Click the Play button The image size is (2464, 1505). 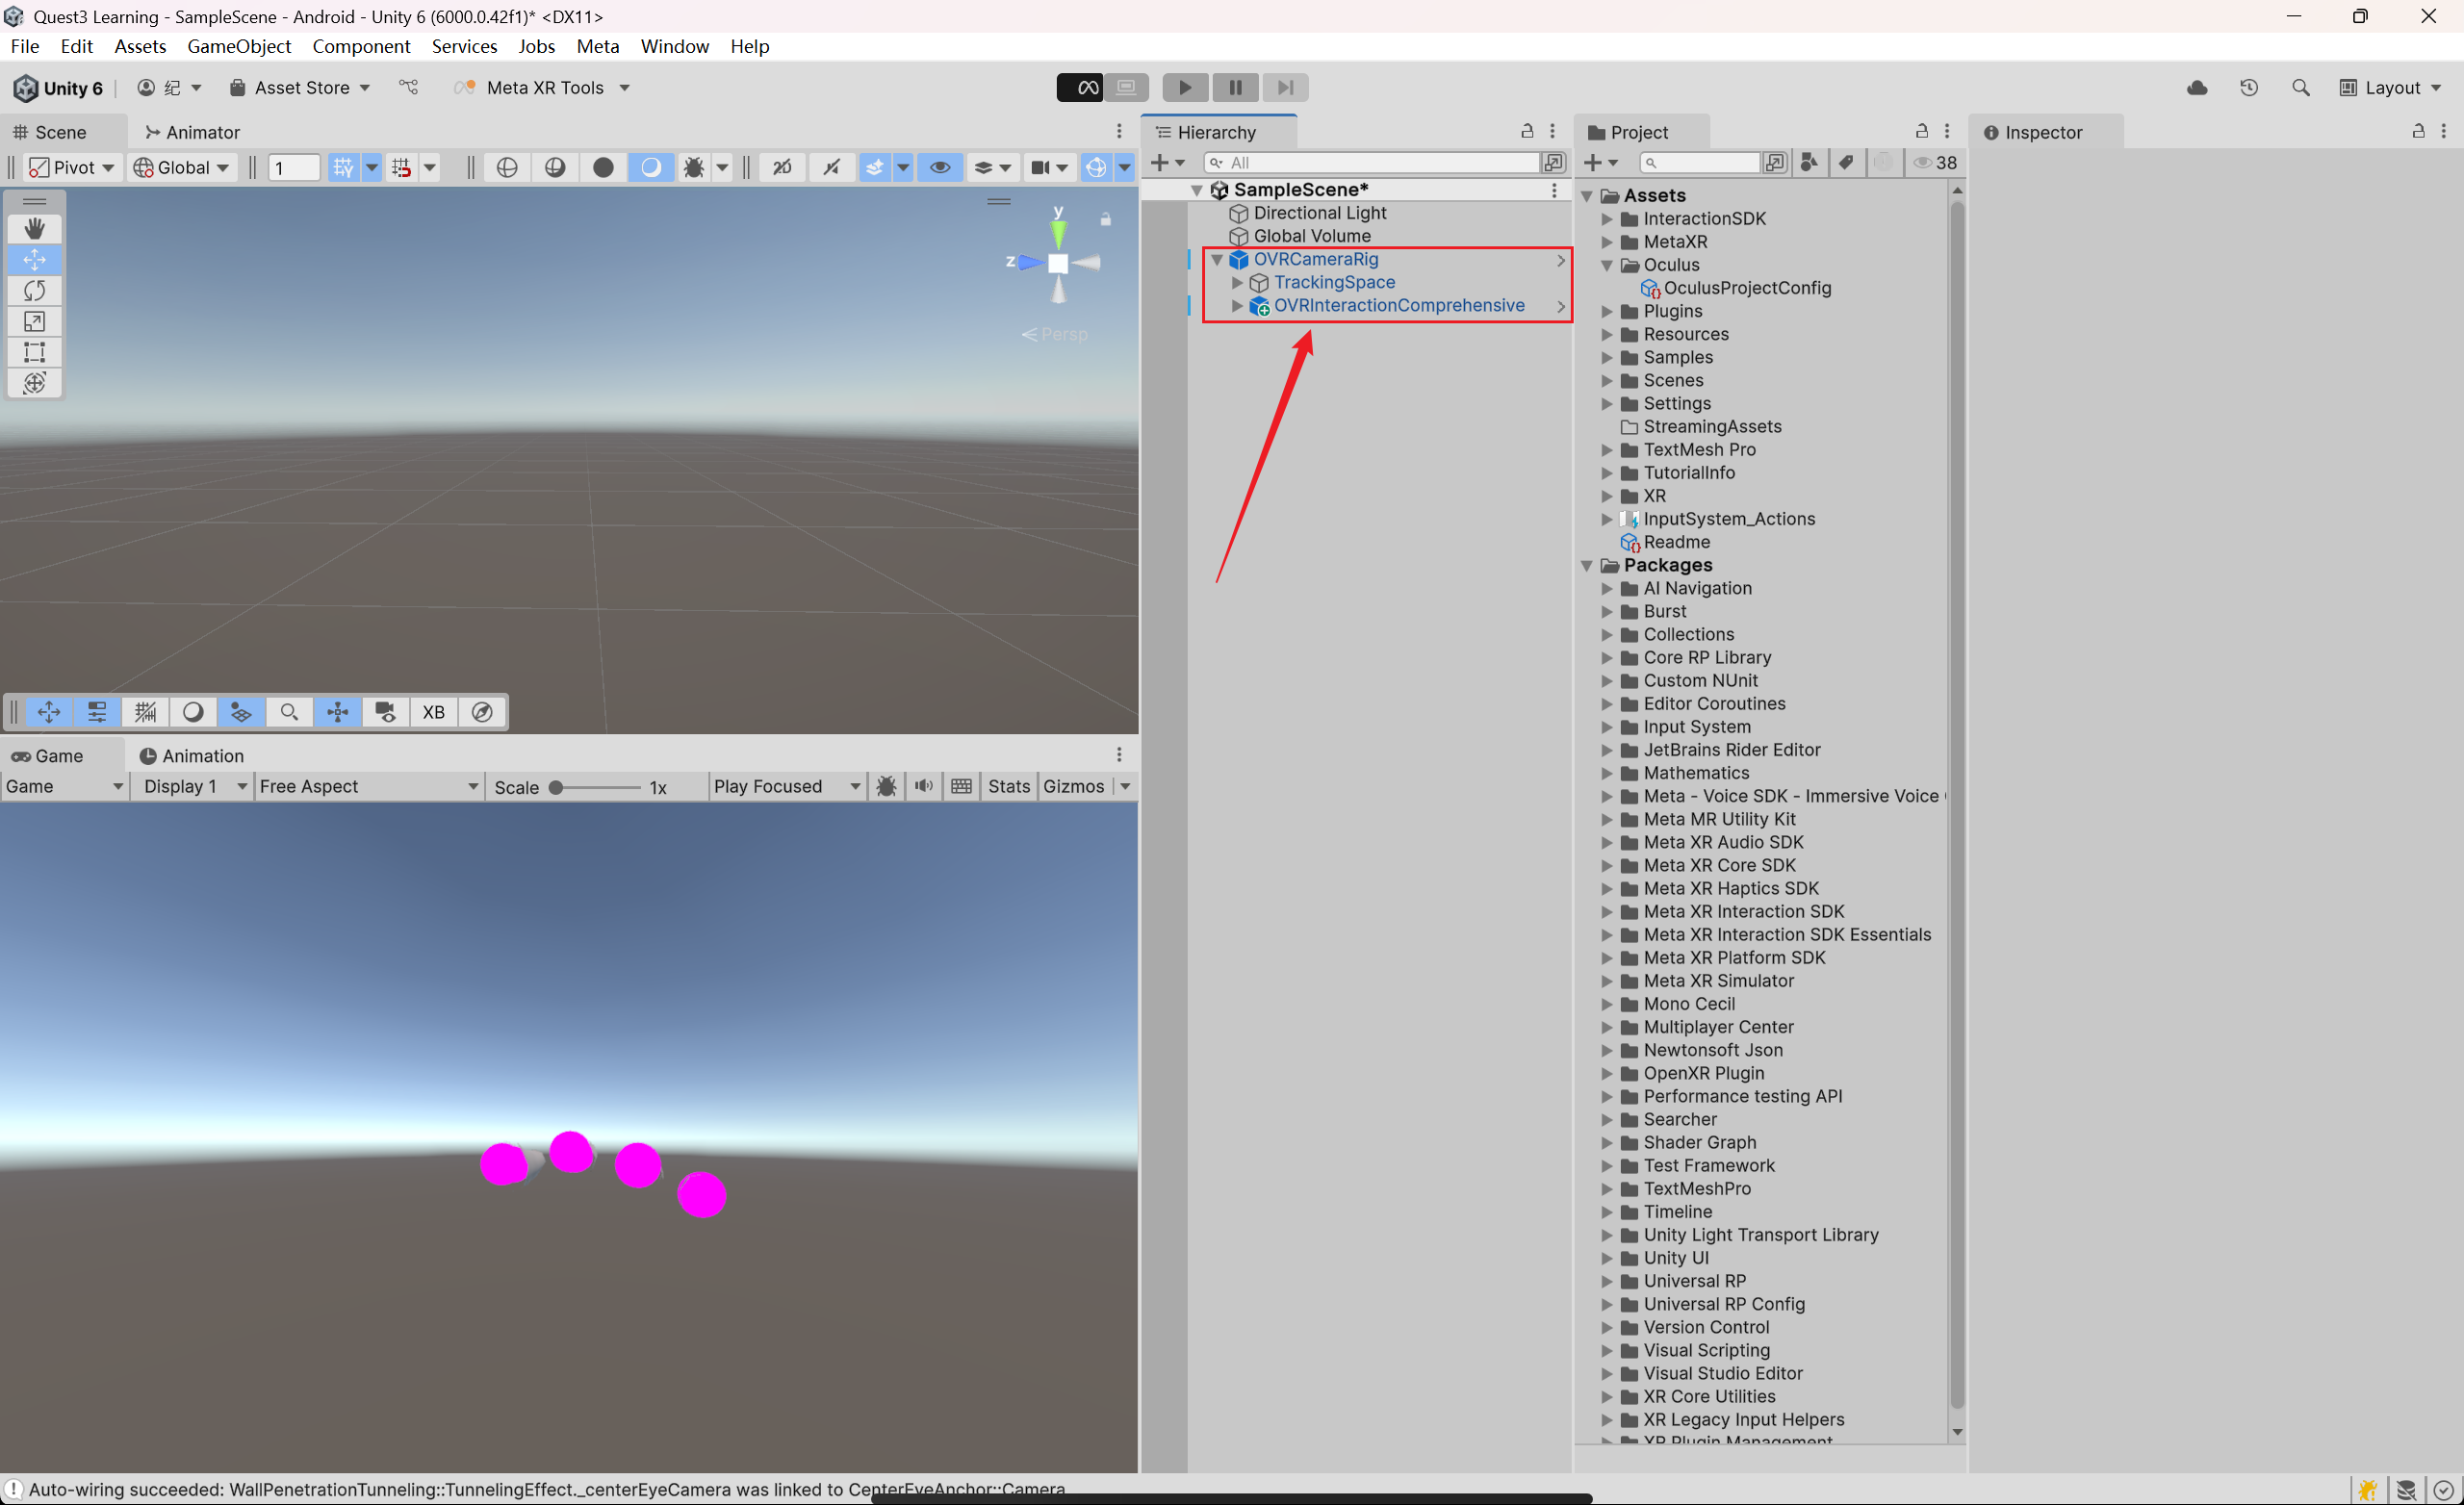[1185, 88]
